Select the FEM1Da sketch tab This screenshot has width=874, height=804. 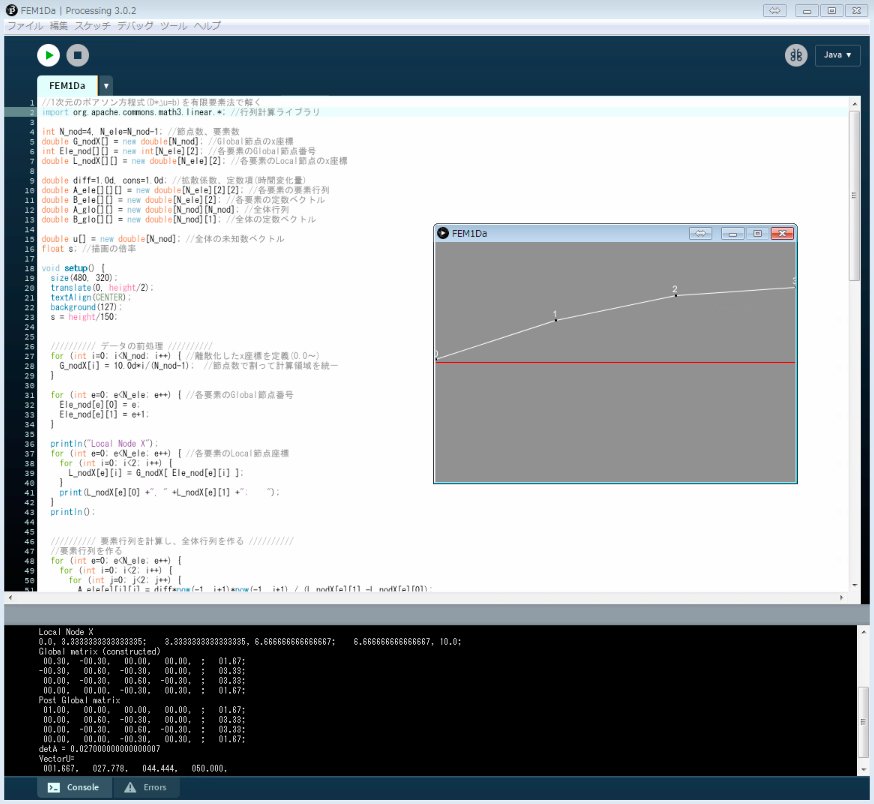(x=67, y=86)
